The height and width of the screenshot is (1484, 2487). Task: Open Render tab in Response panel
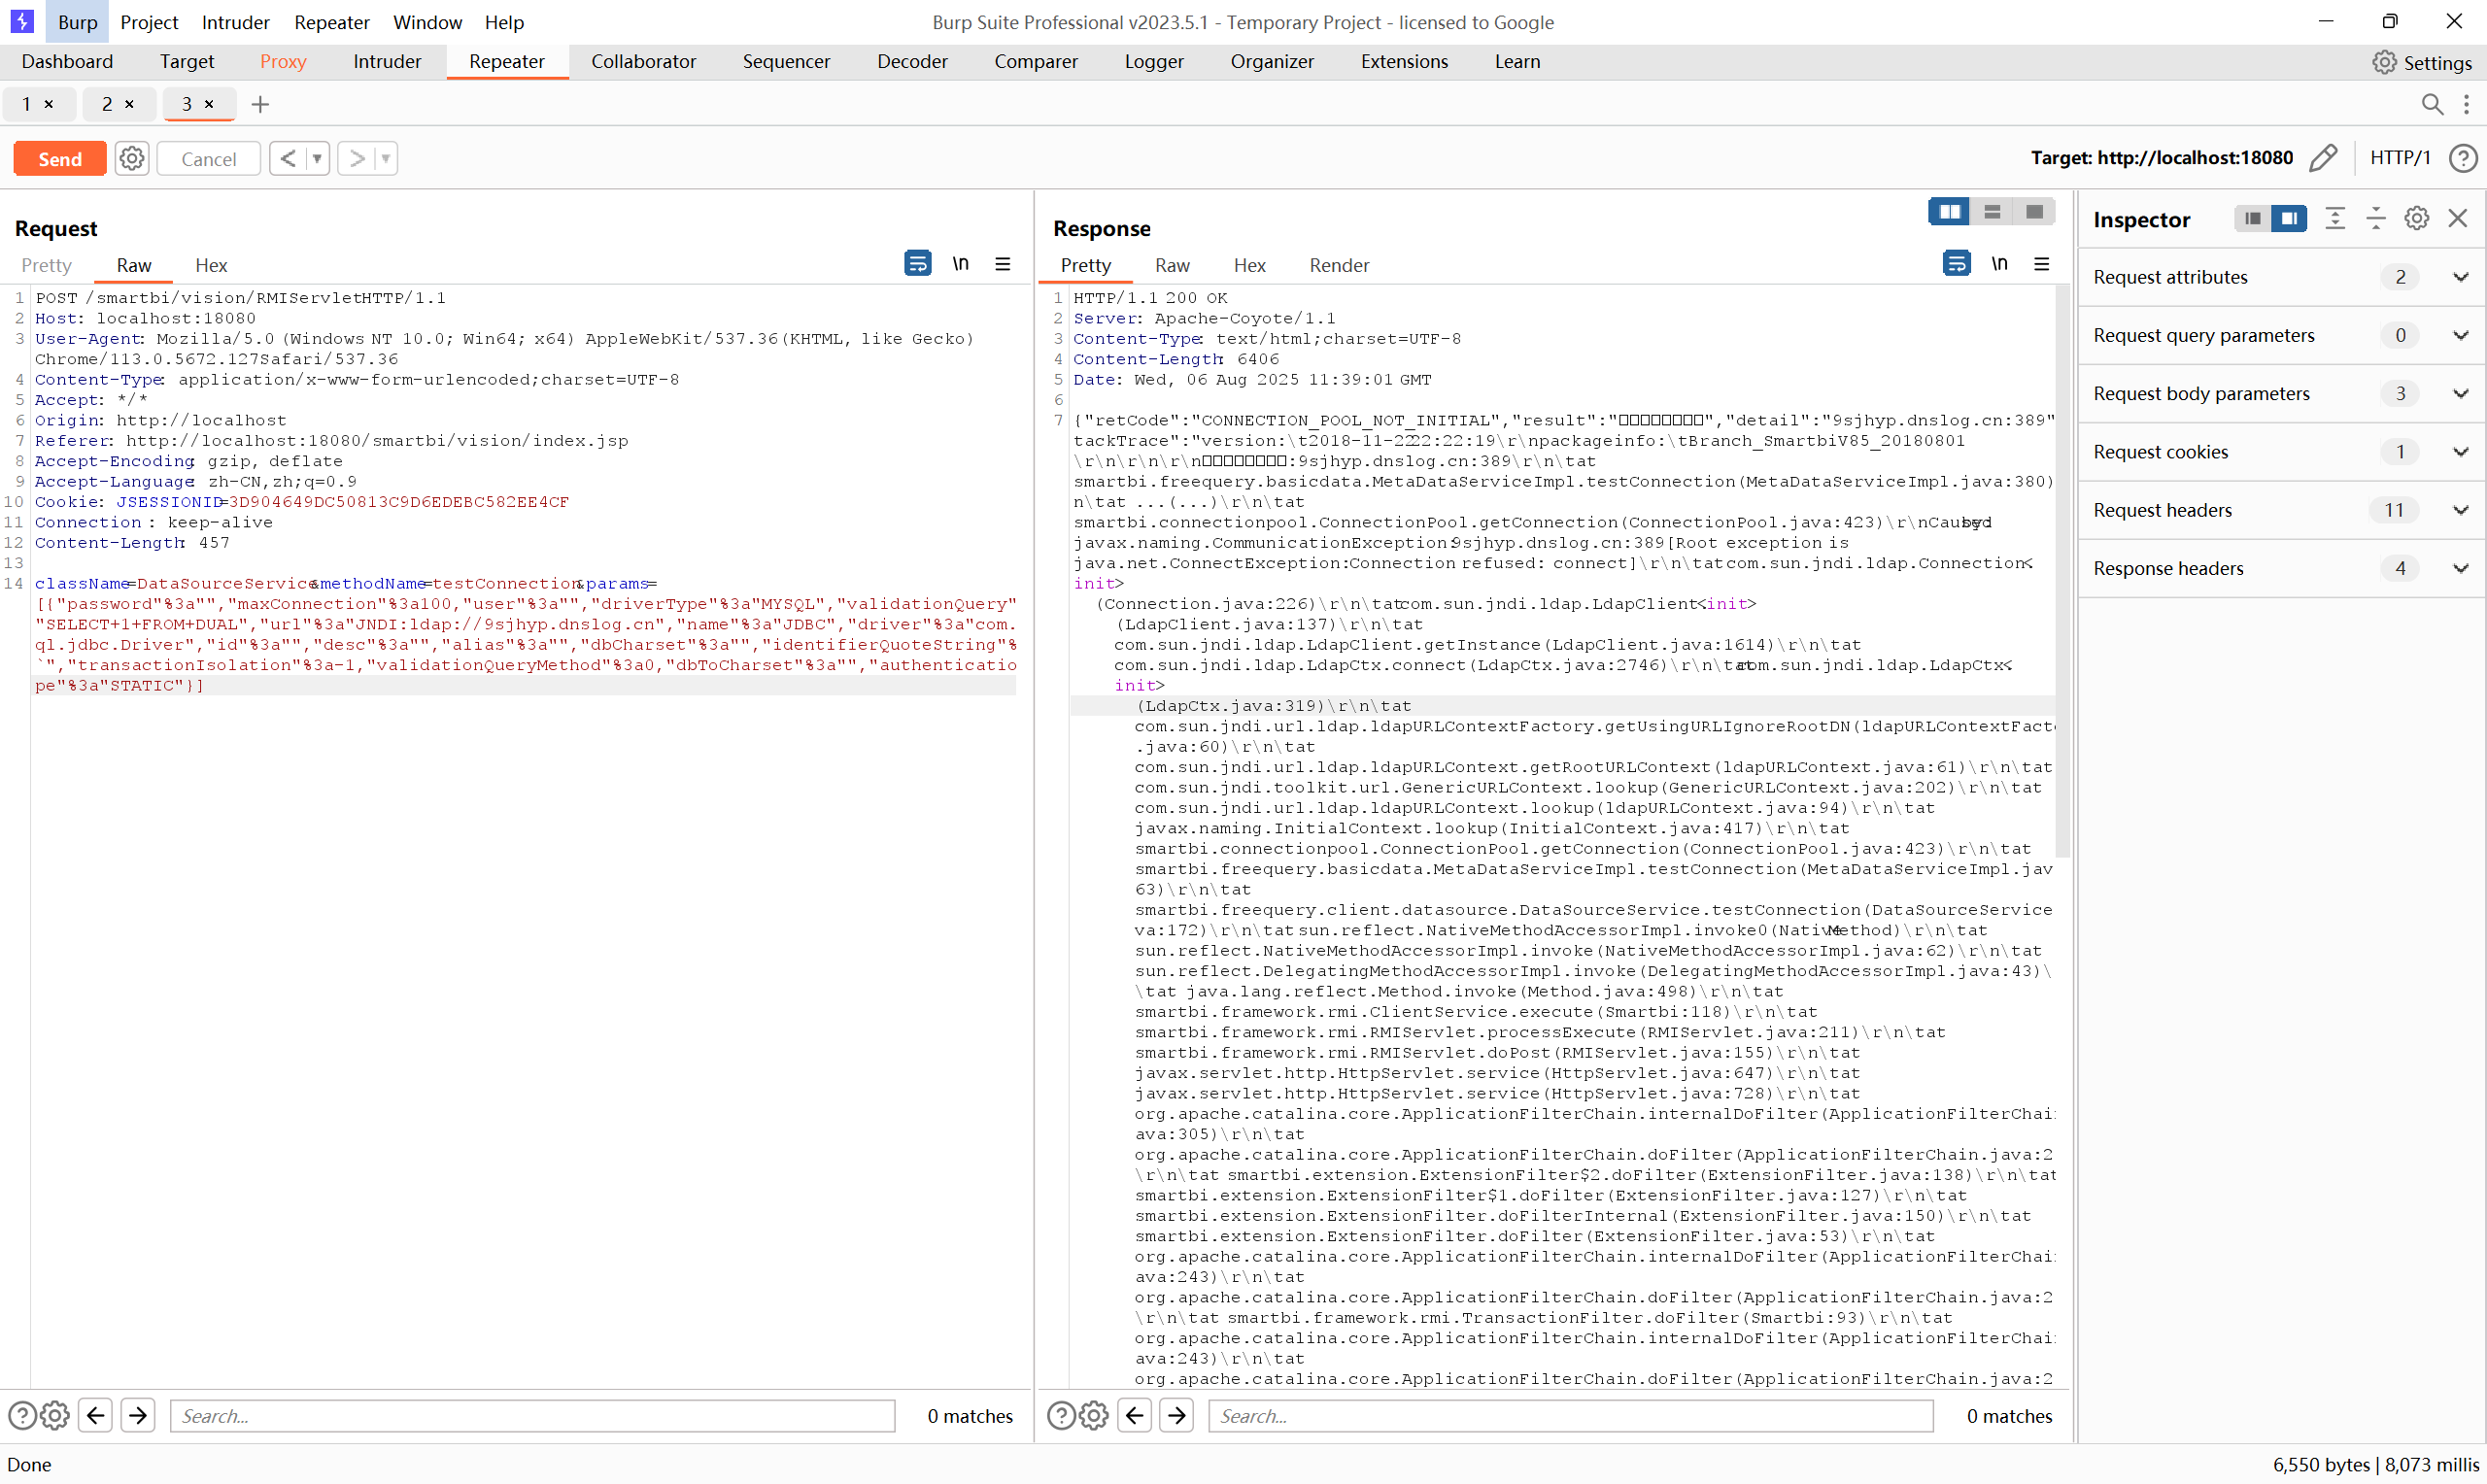[1338, 265]
